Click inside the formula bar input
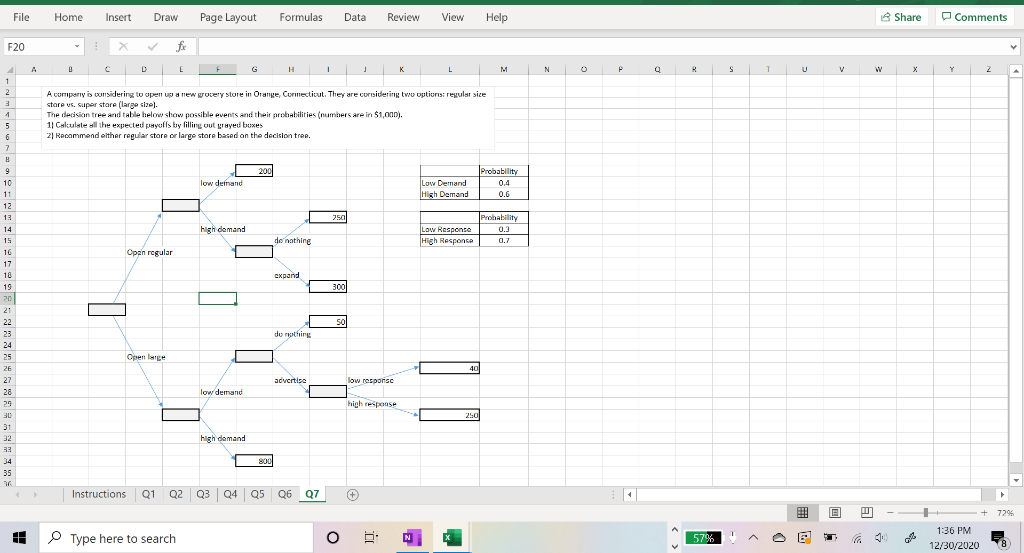Viewport: 1024px width, 553px height. pyautogui.click(x=602, y=46)
